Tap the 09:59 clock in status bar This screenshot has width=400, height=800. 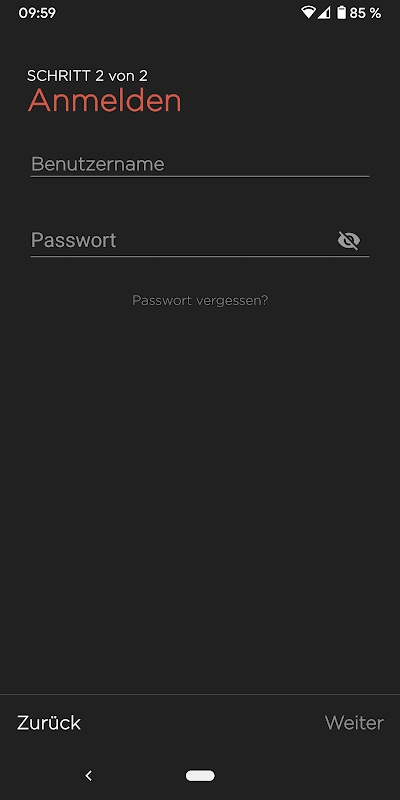pos(37,13)
